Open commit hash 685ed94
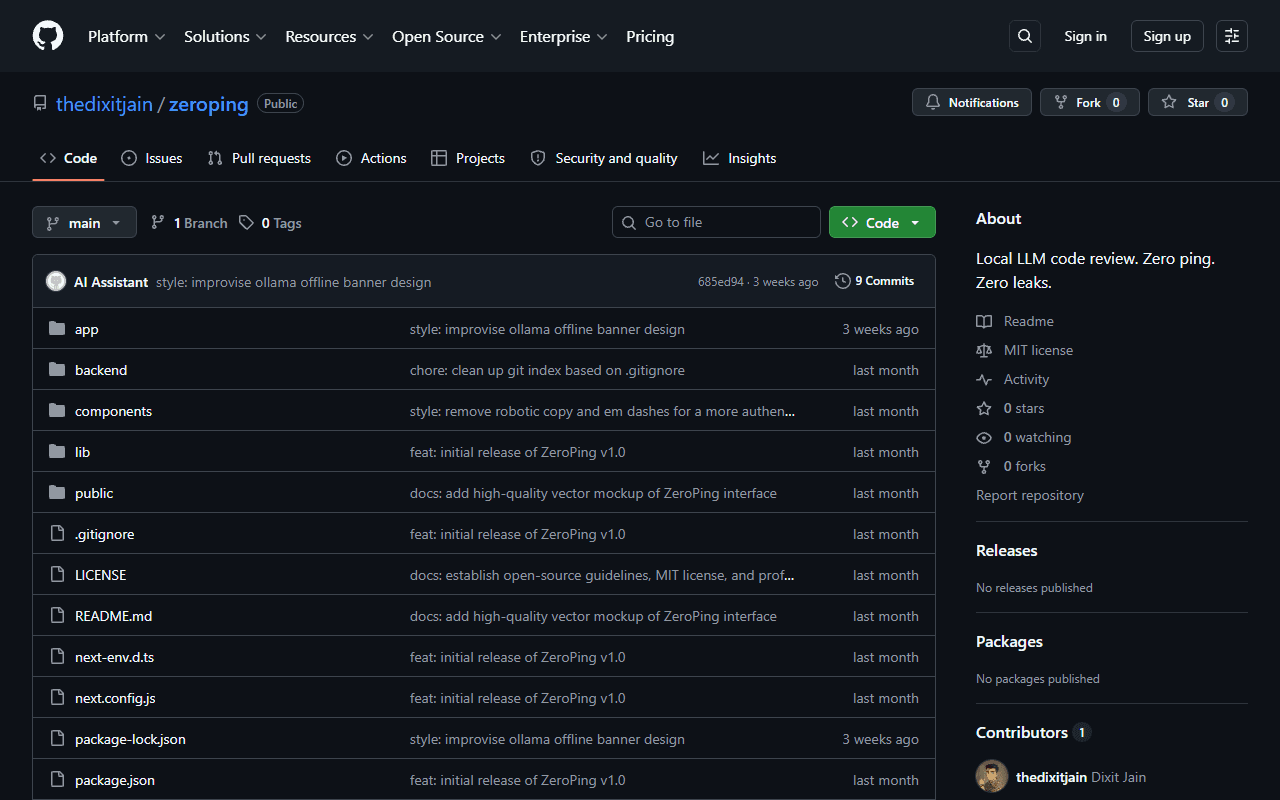 click(x=721, y=282)
